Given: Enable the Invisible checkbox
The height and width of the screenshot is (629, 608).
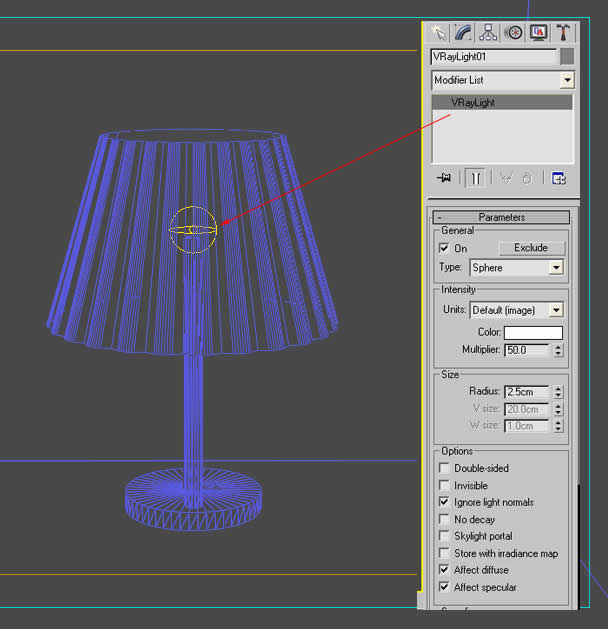Looking at the screenshot, I should click(444, 485).
